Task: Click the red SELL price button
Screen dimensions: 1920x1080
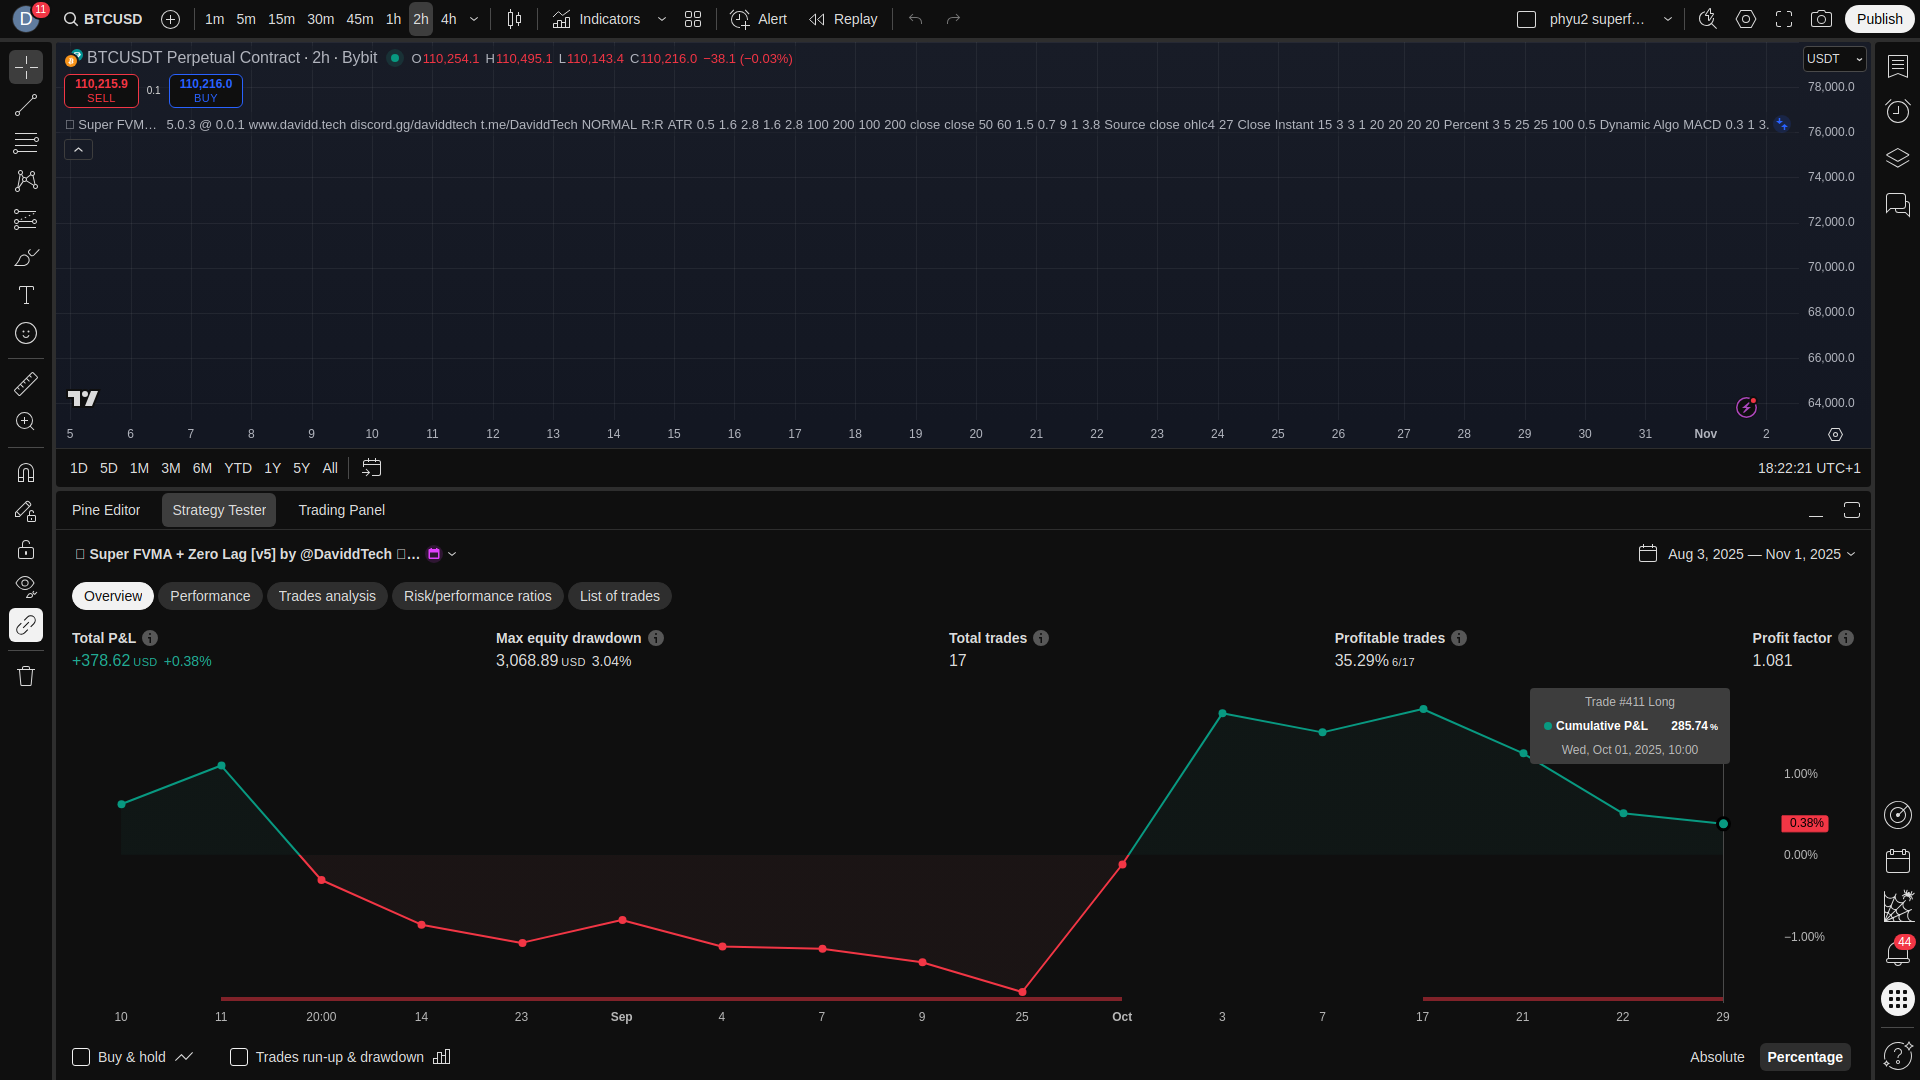Action: 101,90
